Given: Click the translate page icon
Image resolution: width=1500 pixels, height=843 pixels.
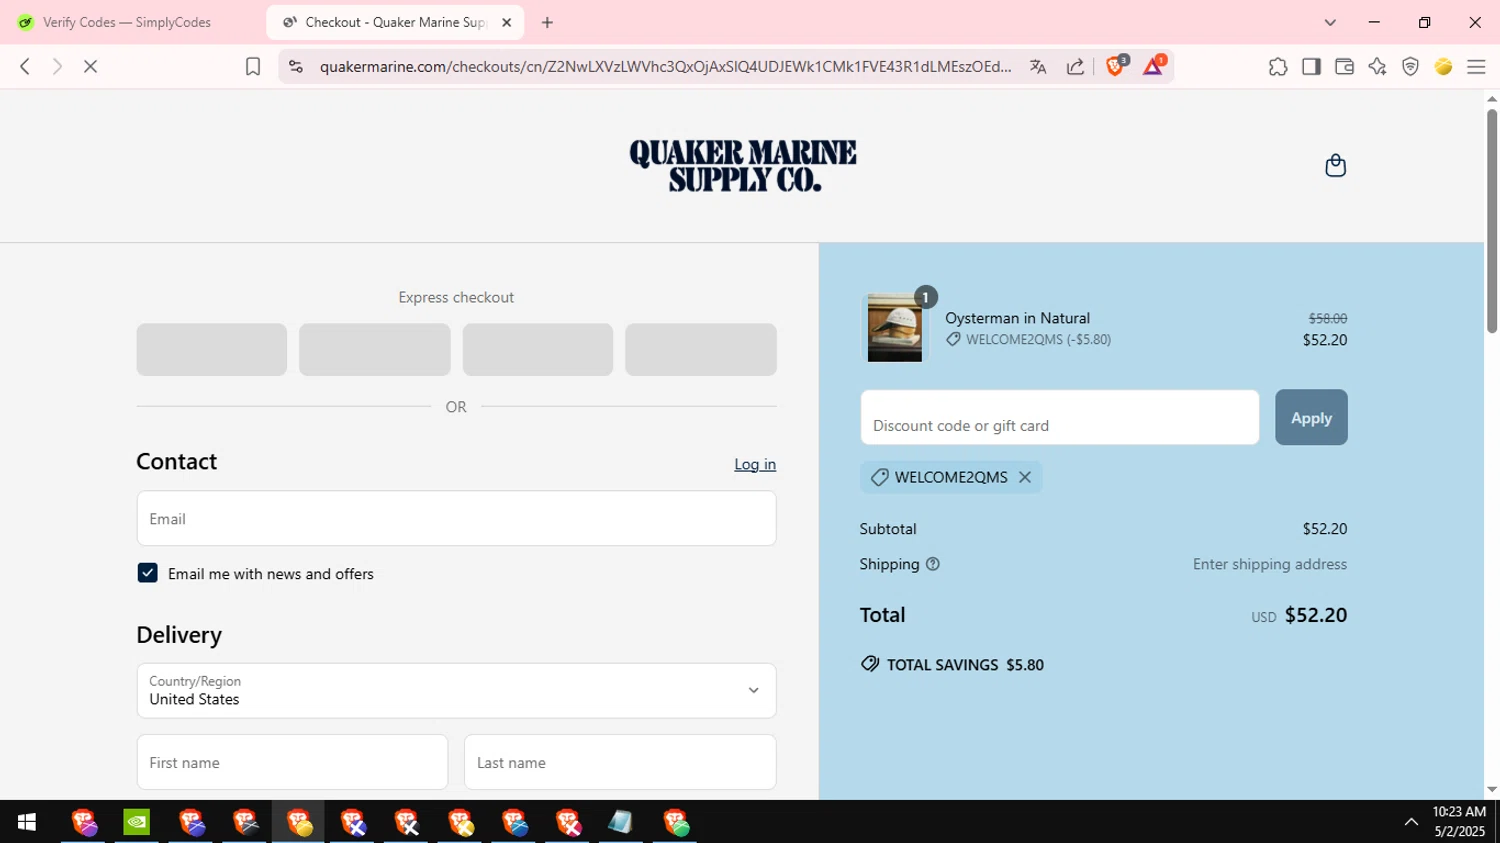Looking at the screenshot, I should 1038,66.
